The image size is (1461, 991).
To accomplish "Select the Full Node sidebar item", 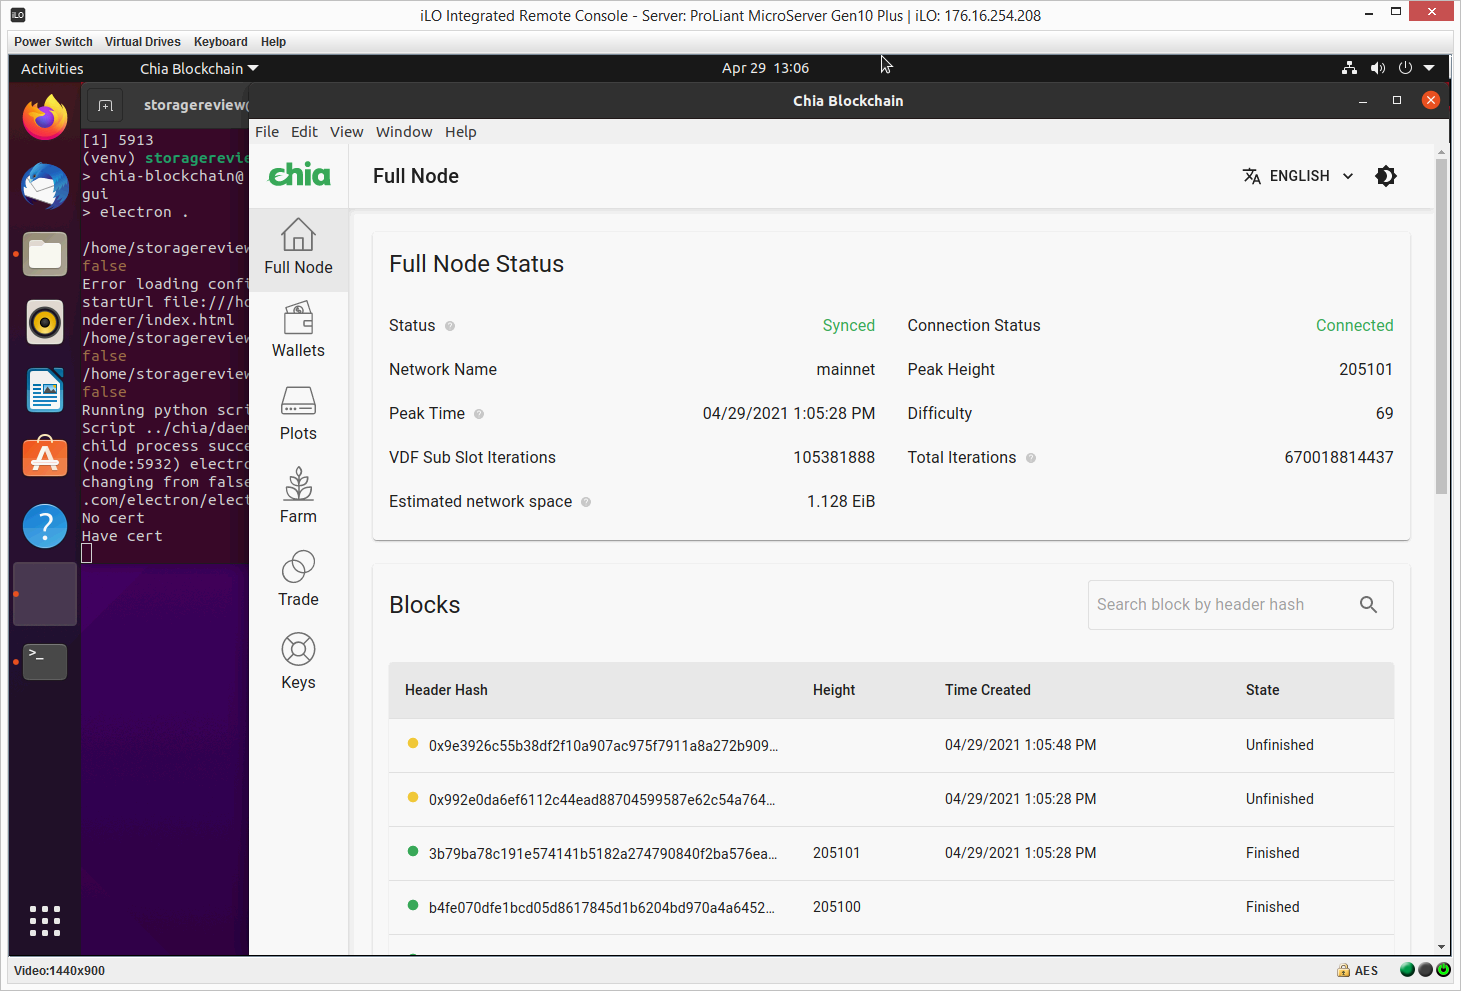I will (297, 248).
